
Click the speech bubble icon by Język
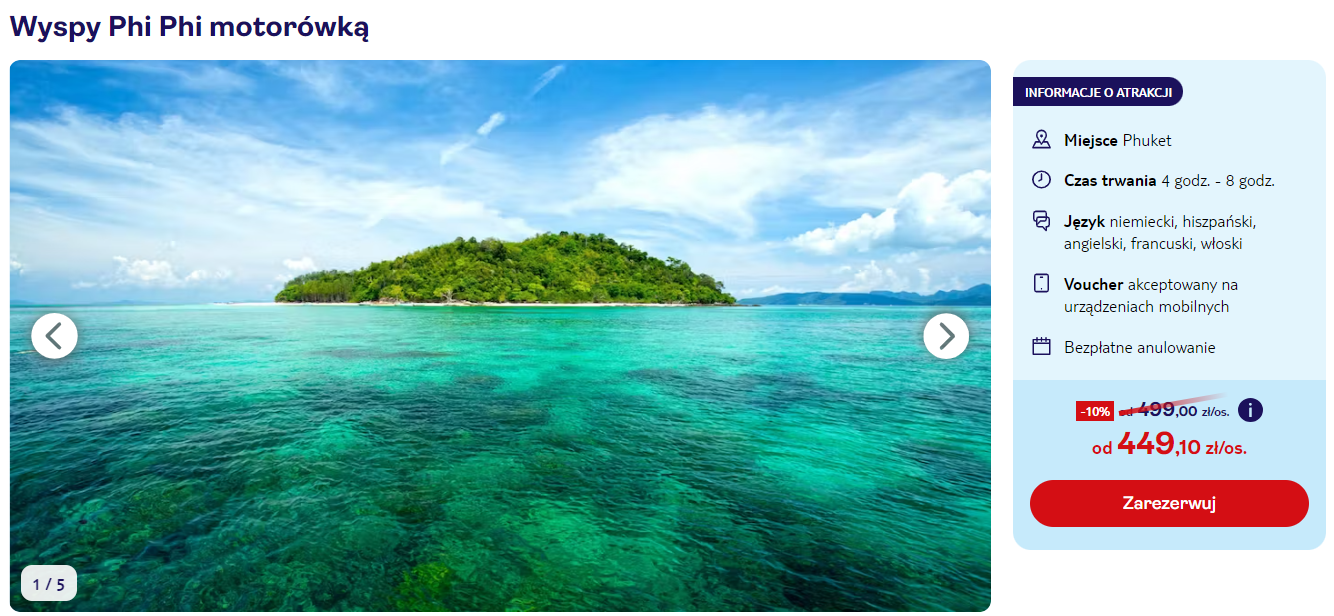(1042, 221)
